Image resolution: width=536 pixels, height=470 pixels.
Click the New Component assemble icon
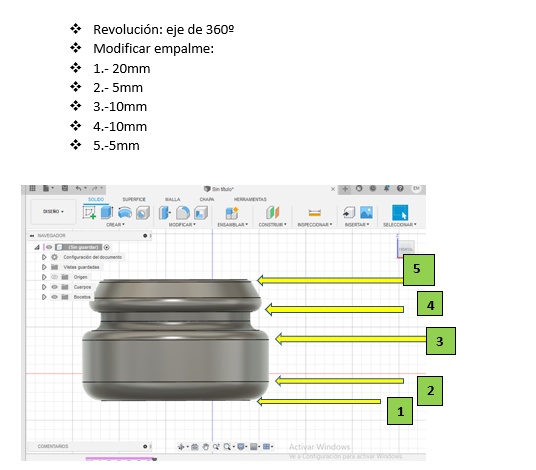point(232,213)
